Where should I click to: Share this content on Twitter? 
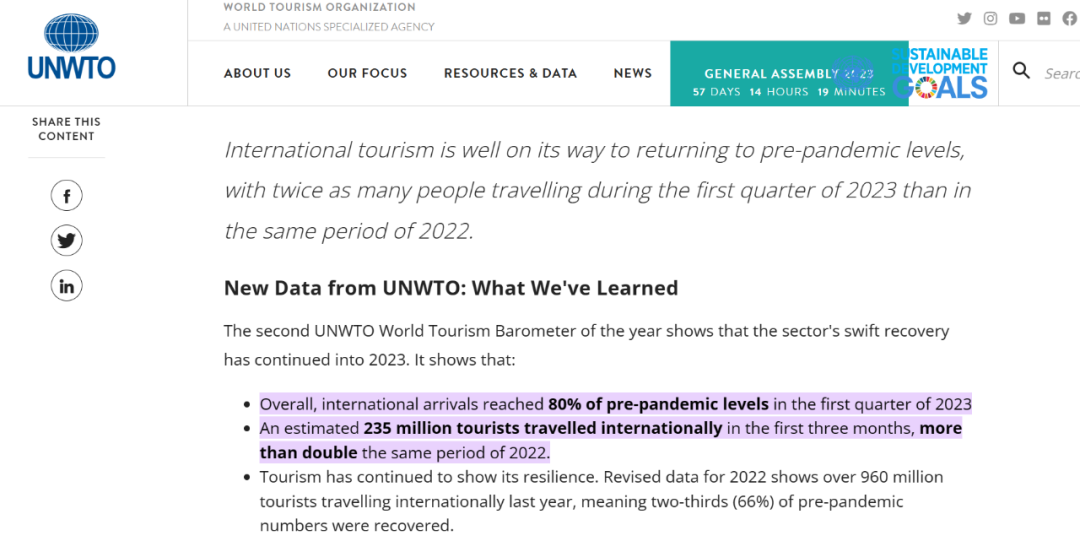(67, 241)
